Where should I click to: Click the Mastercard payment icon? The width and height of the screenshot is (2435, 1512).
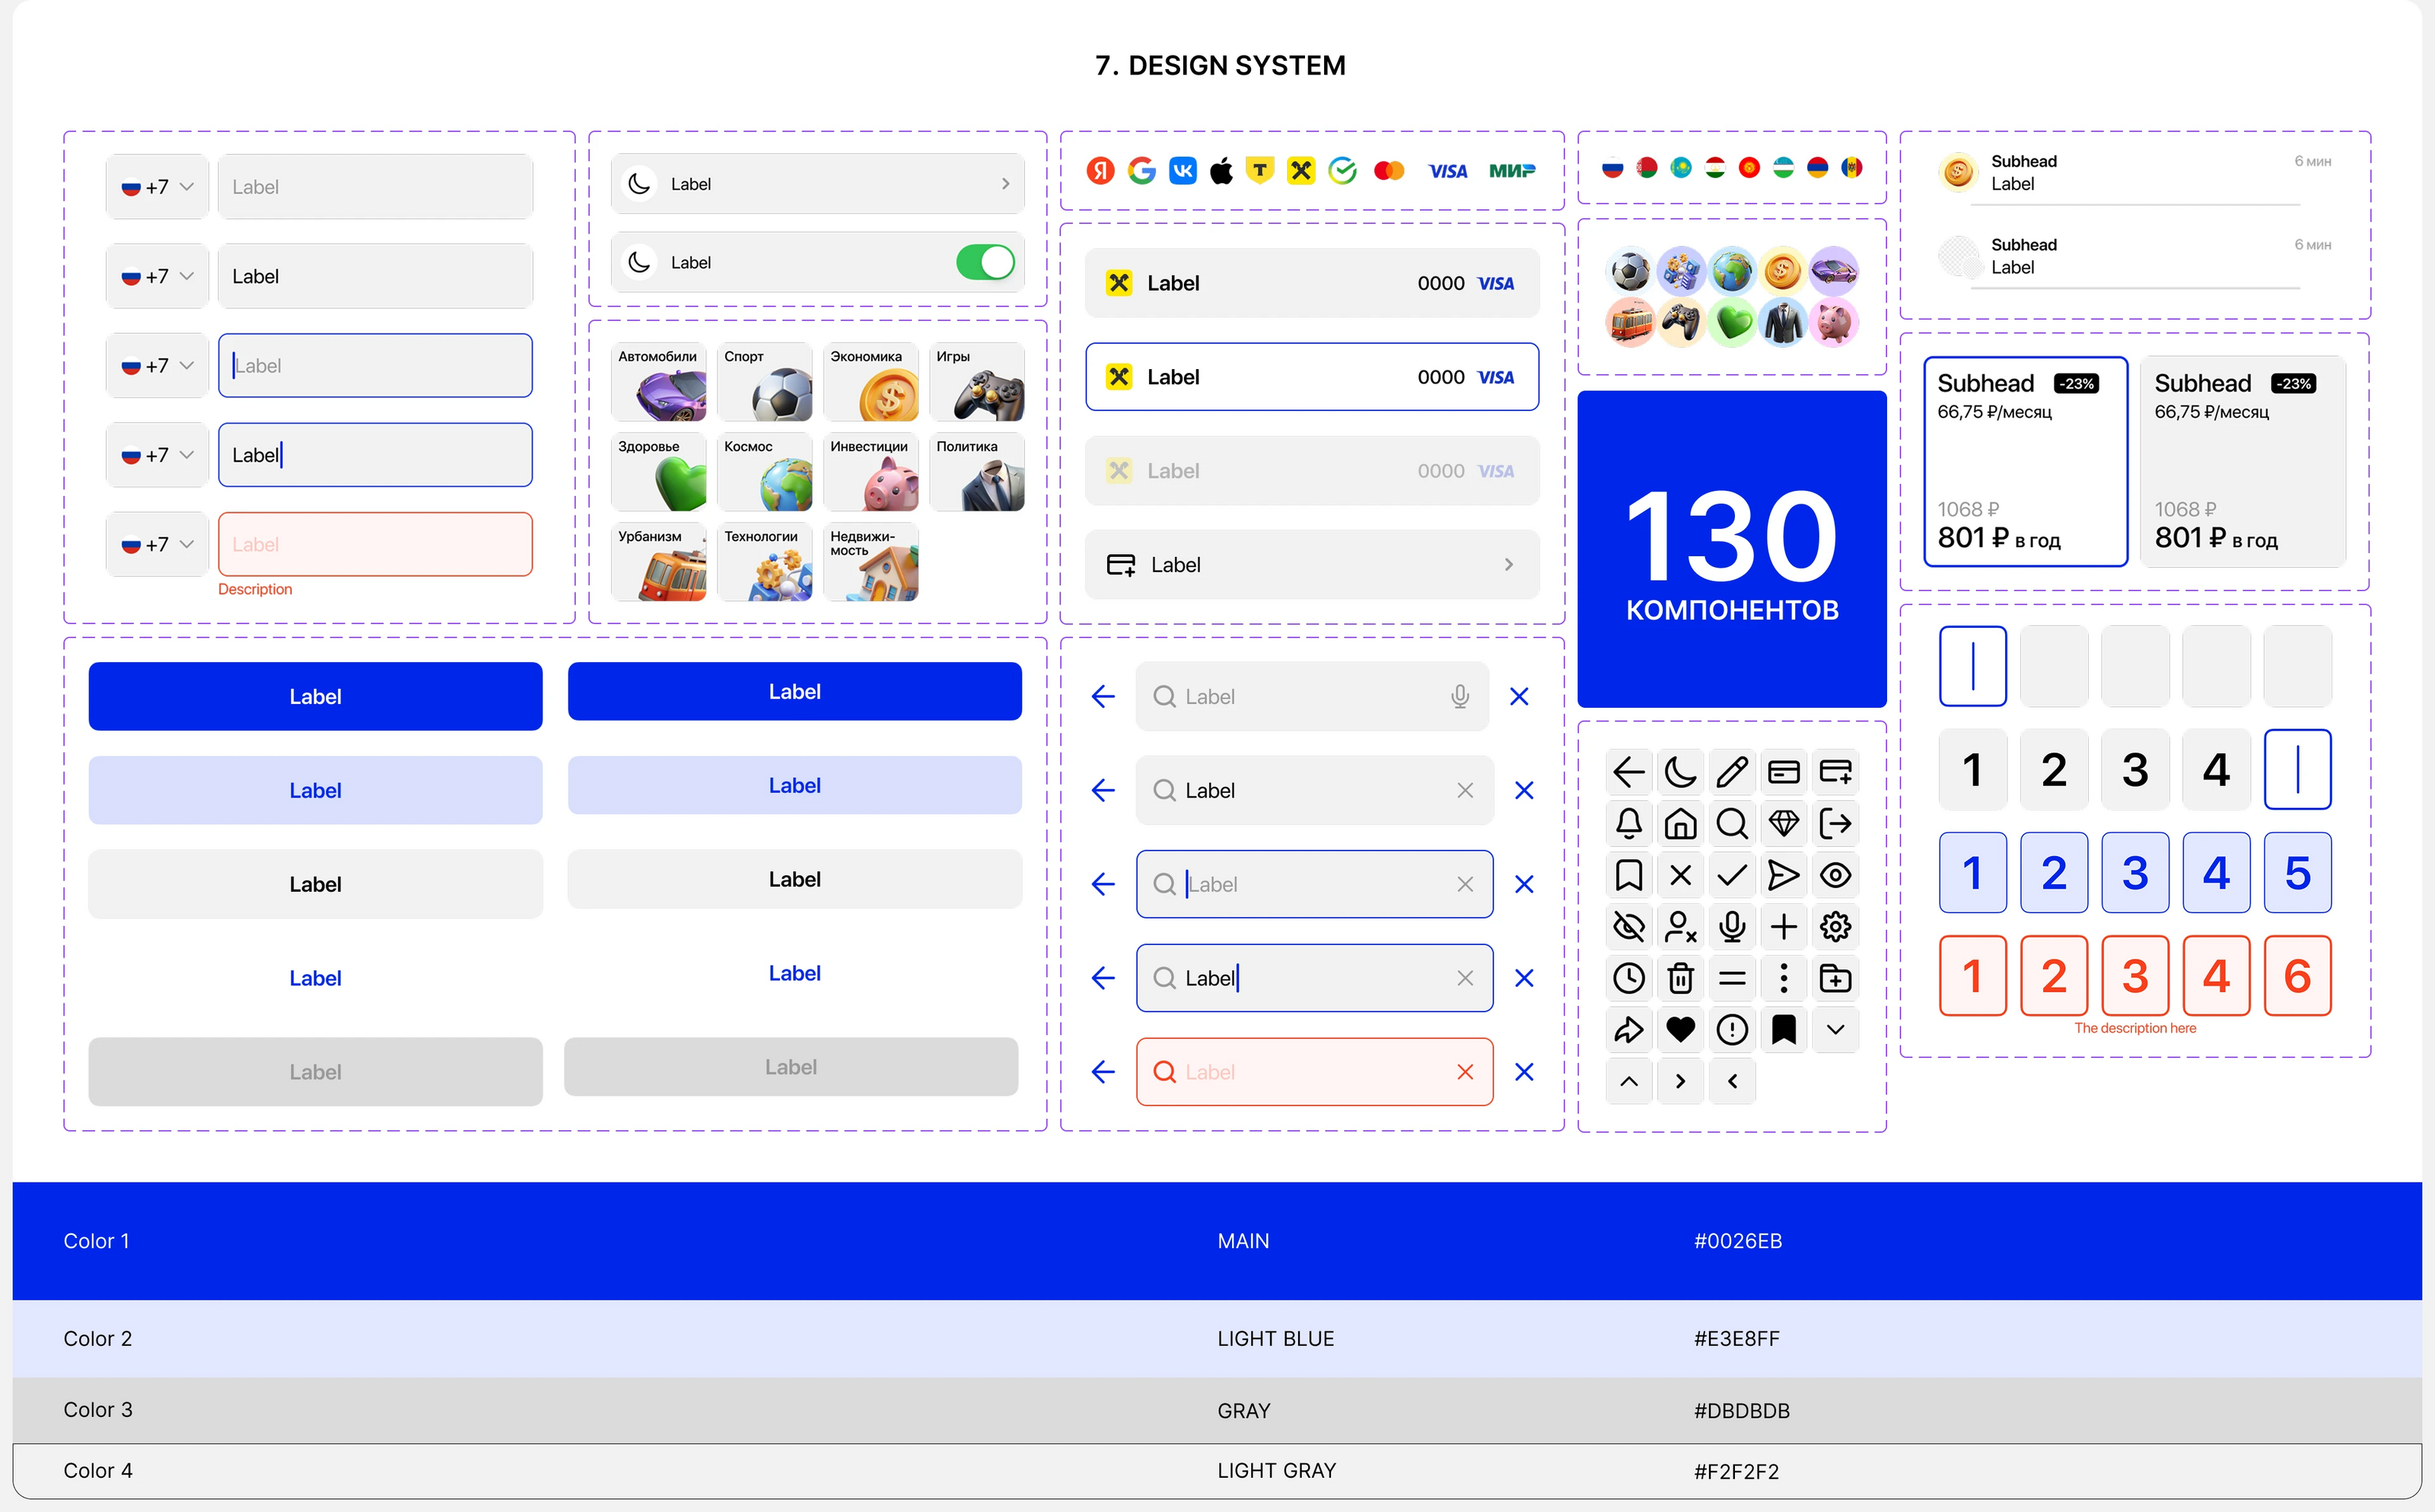pyautogui.click(x=1390, y=171)
